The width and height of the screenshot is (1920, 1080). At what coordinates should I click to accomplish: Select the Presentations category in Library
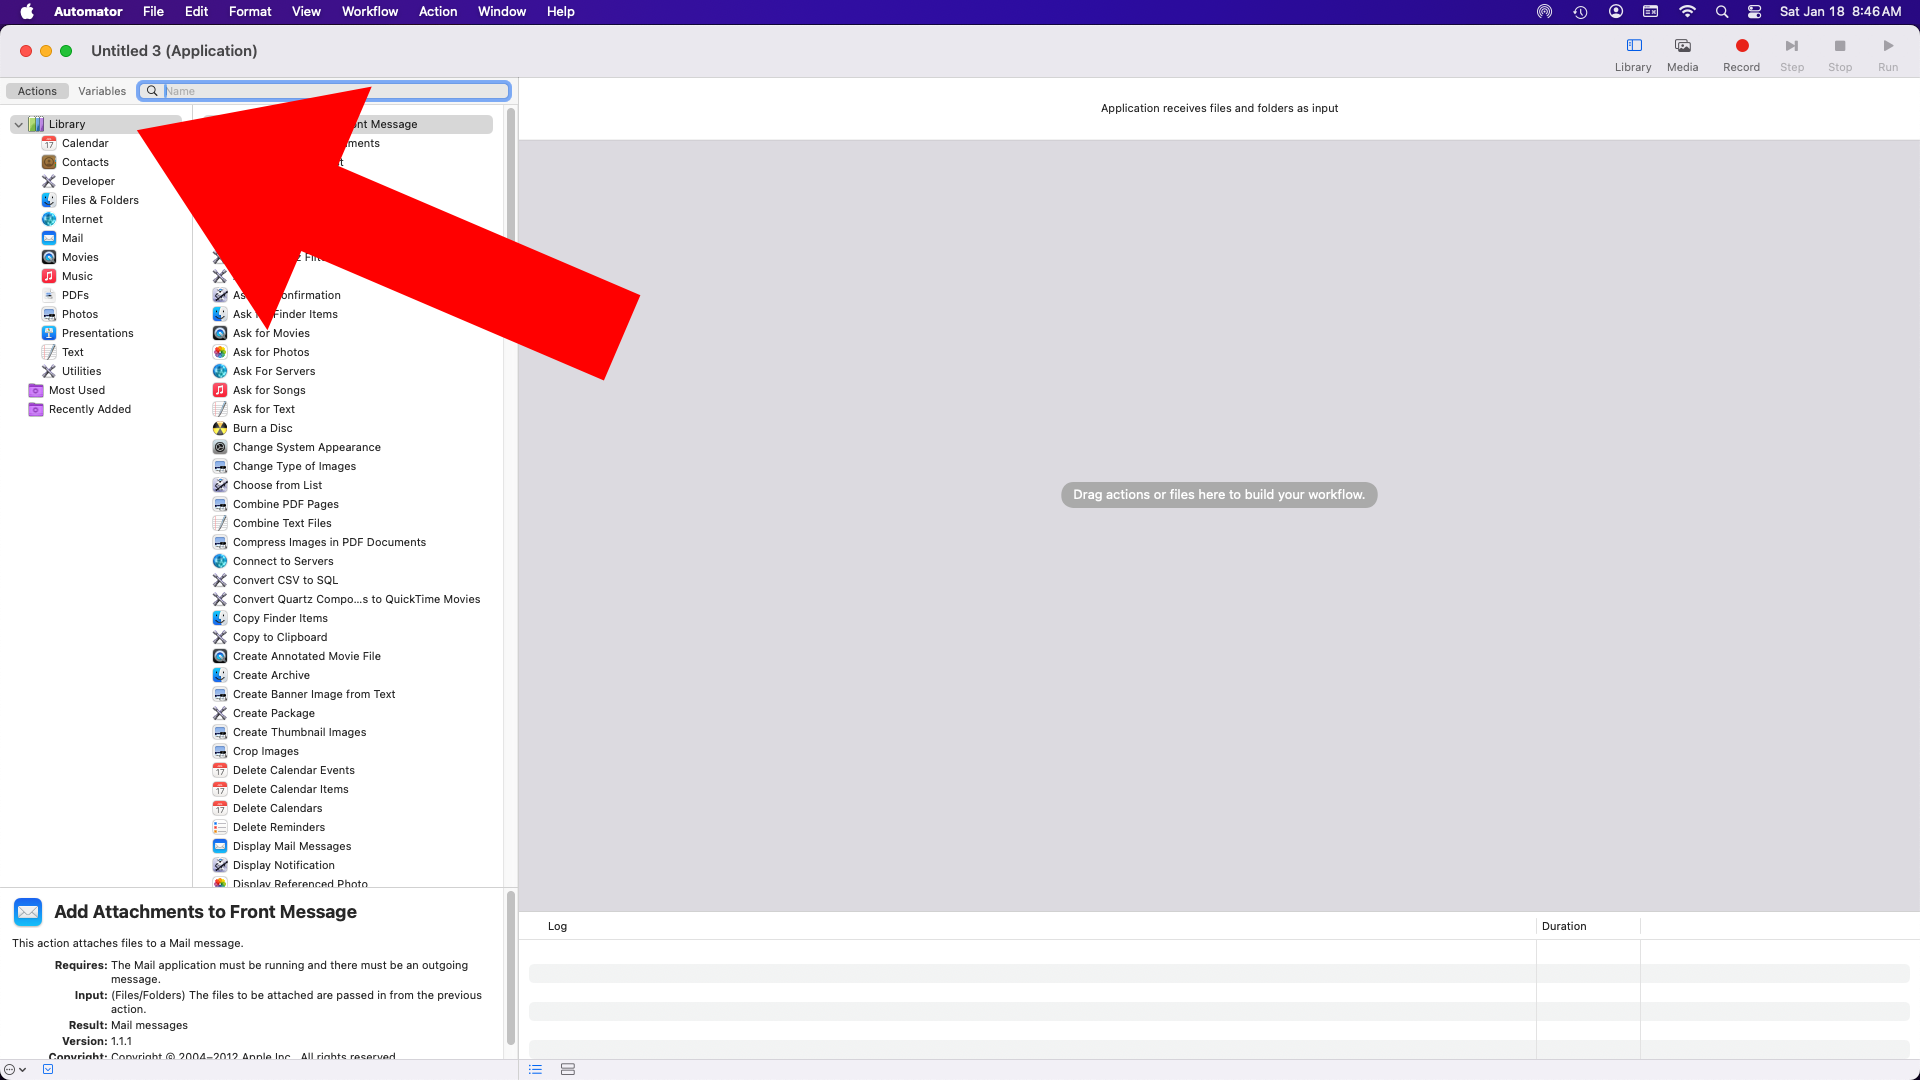(97, 333)
